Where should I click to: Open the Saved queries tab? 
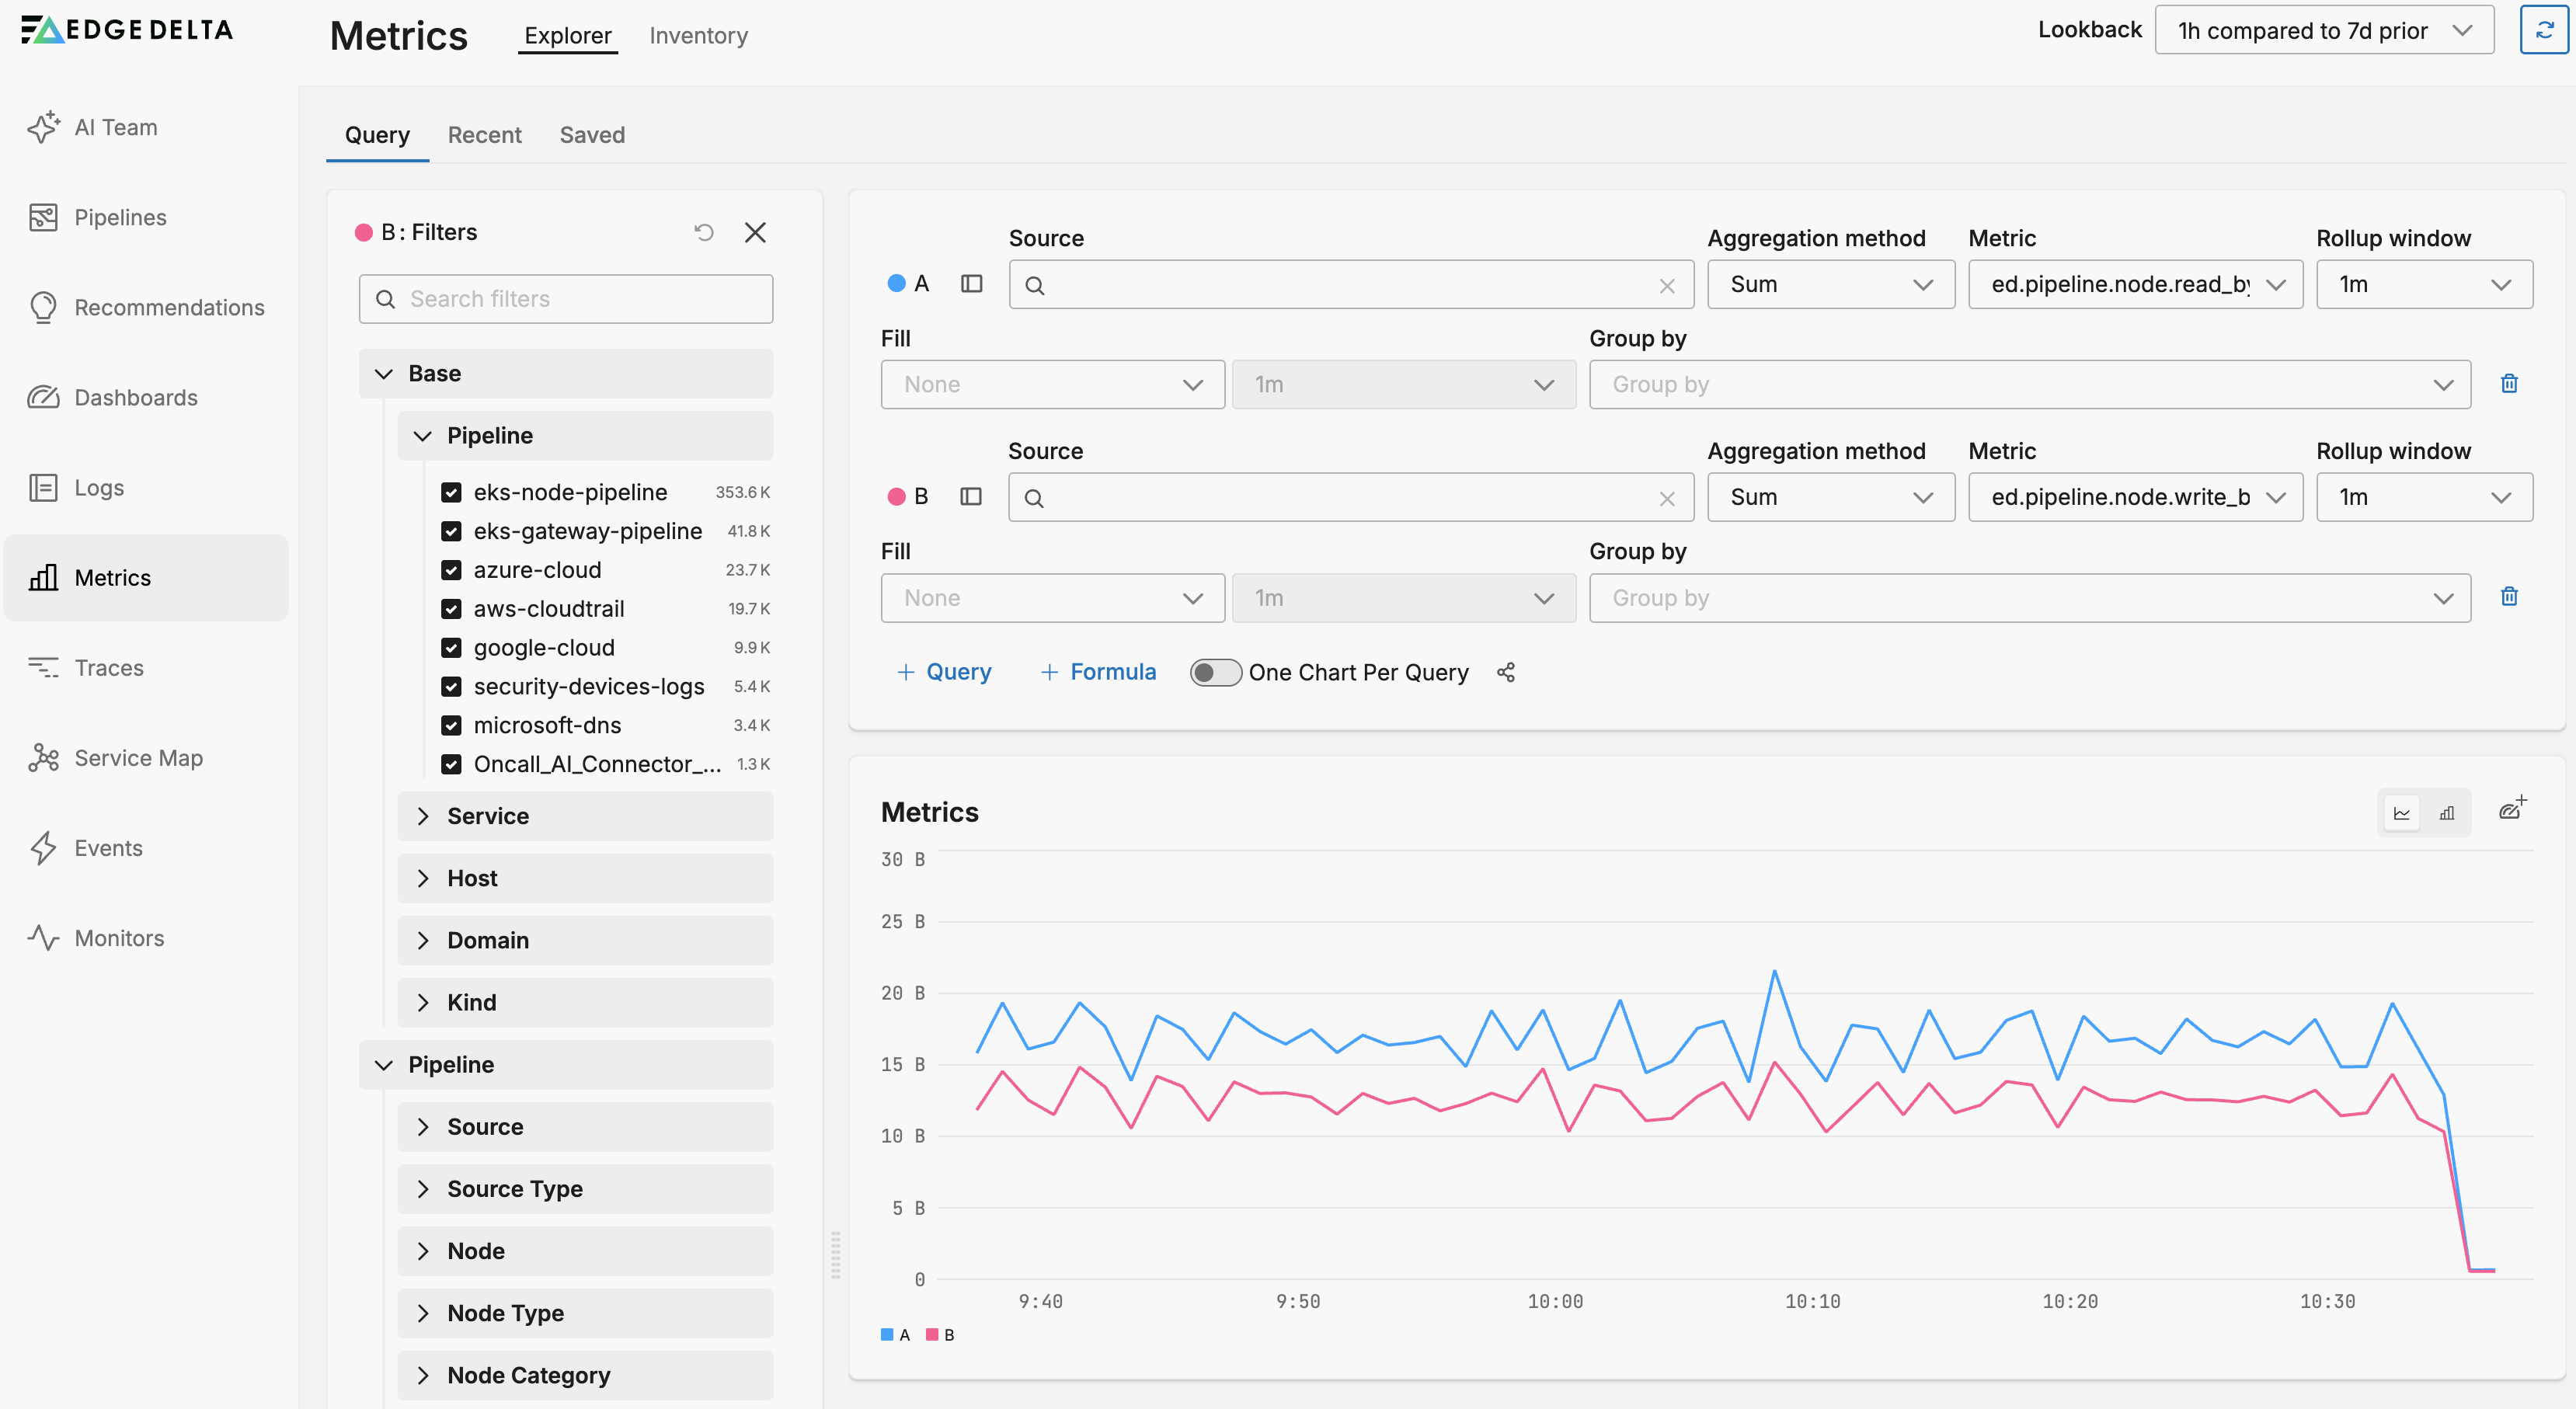click(592, 135)
